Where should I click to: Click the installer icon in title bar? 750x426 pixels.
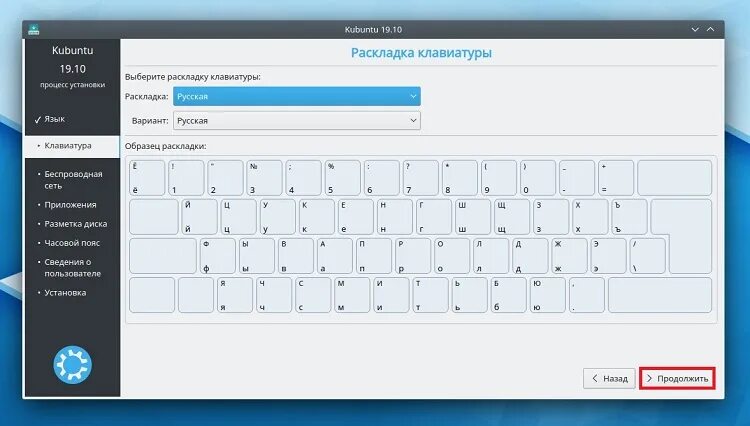point(33,29)
